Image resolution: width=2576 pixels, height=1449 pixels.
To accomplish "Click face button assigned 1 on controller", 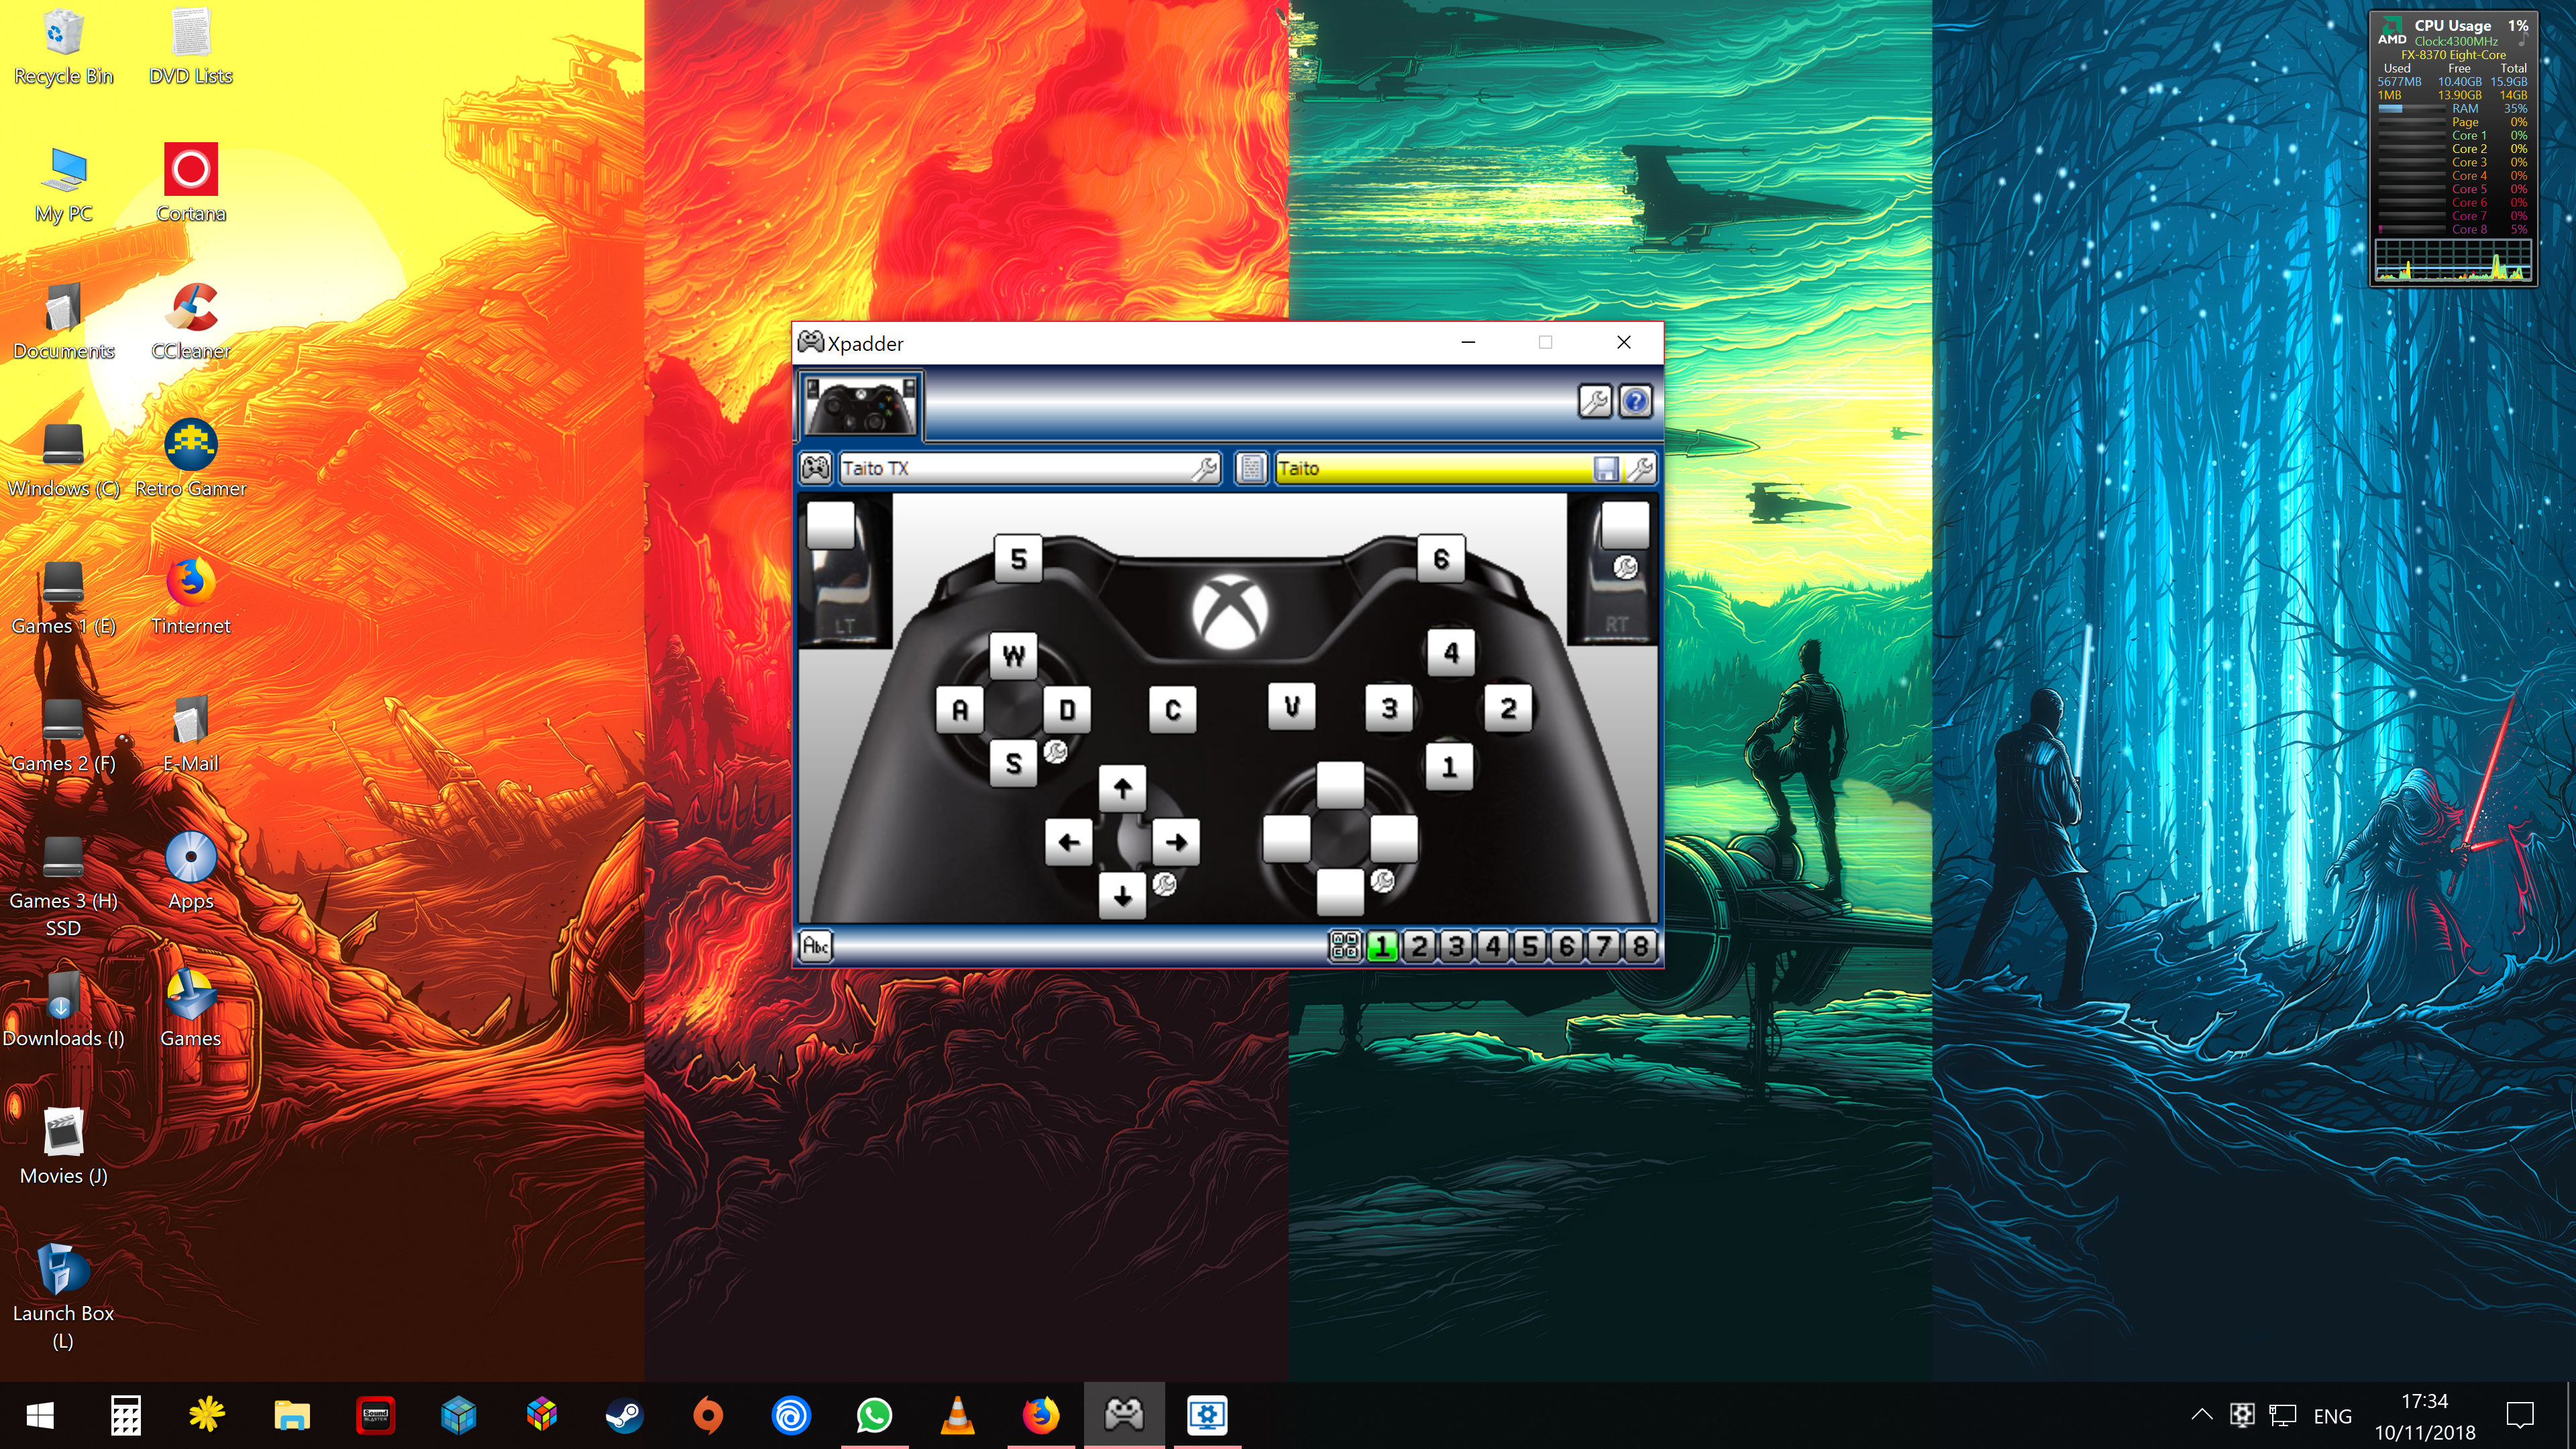I will click(x=1449, y=766).
